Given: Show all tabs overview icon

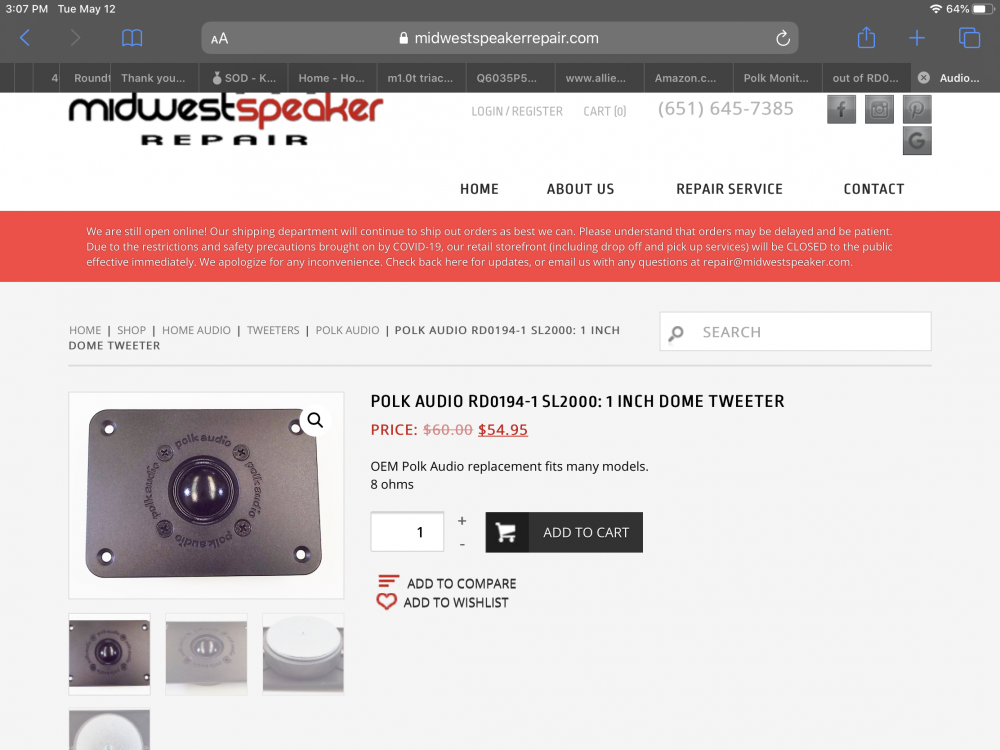Looking at the screenshot, I should [x=969, y=38].
